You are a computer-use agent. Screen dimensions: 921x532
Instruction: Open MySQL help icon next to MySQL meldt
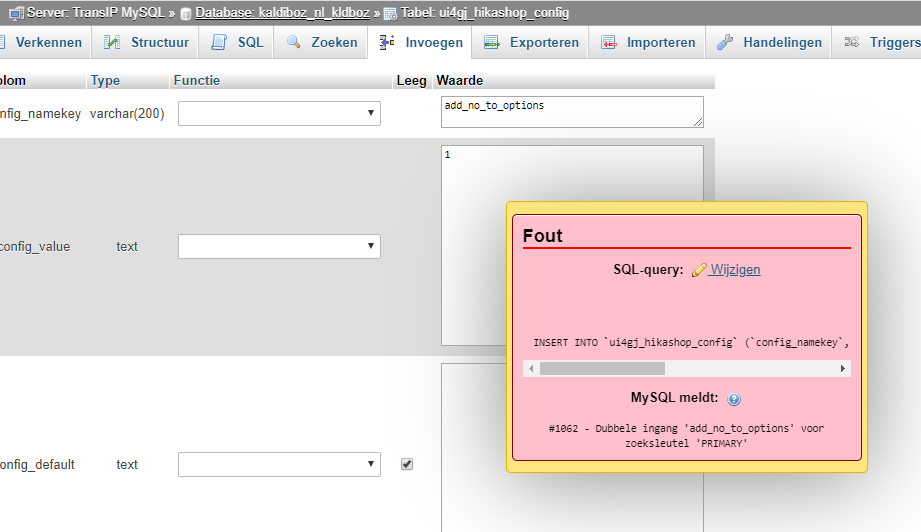[x=734, y=399]
